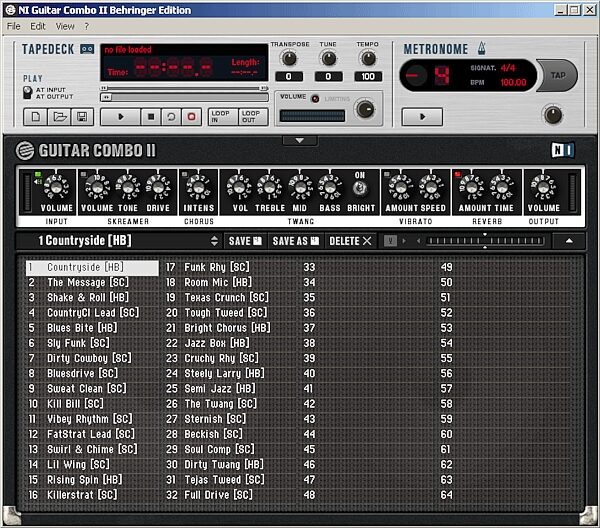Flip the Twang BRIGHT switch

tap(360, 188)
